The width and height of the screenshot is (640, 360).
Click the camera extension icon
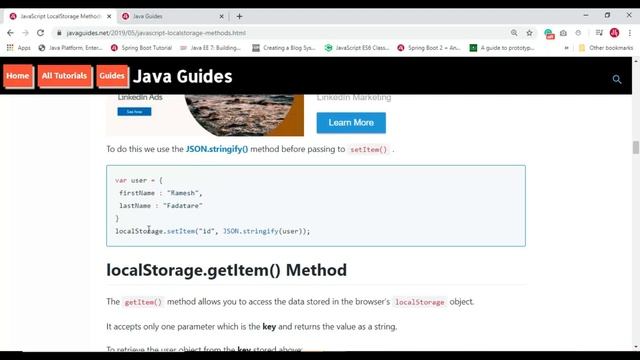point(563,33)
